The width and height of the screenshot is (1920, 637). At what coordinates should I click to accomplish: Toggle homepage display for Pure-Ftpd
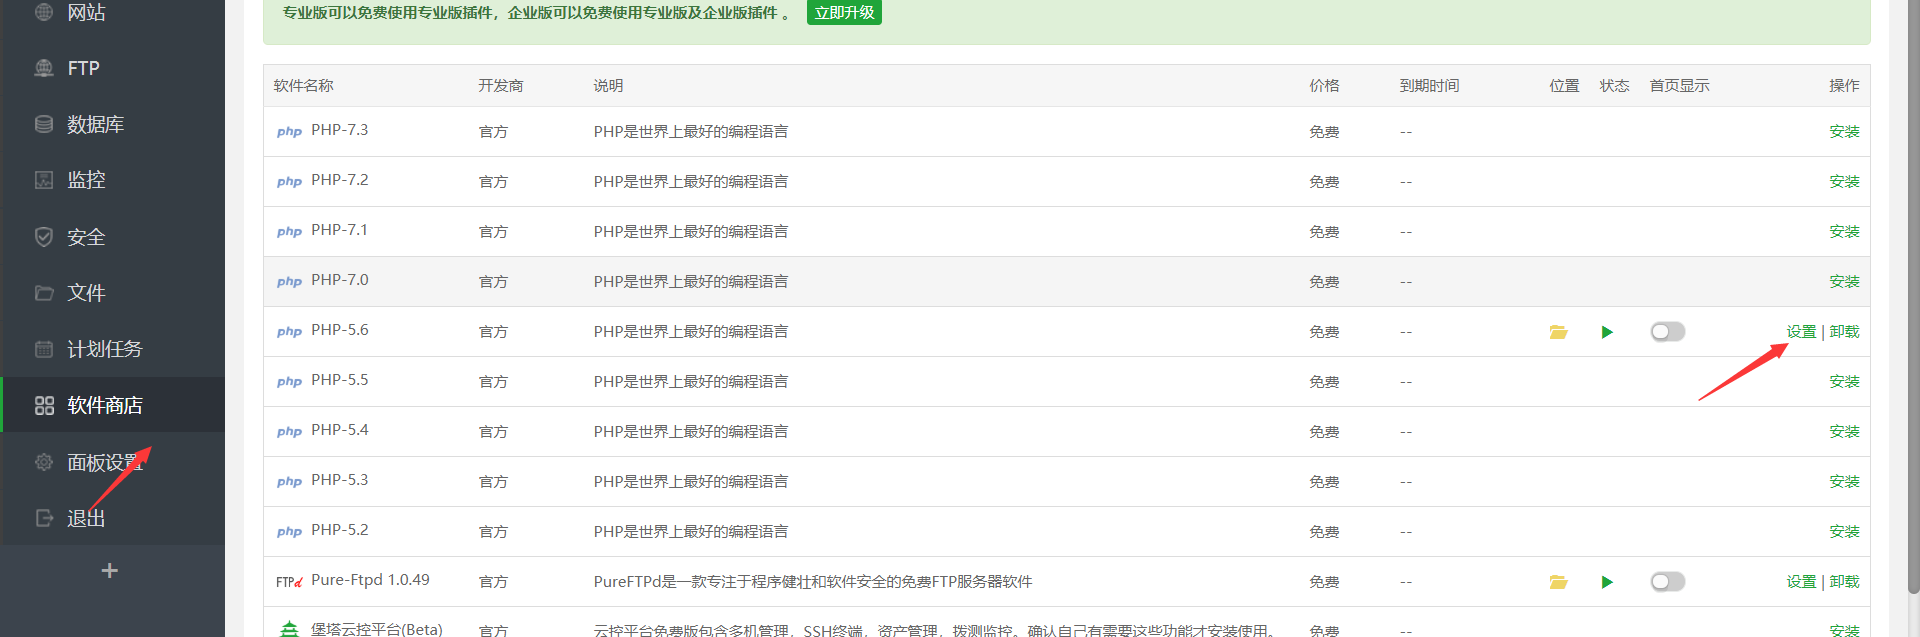pyautogui.click(x=1667, y=582)
